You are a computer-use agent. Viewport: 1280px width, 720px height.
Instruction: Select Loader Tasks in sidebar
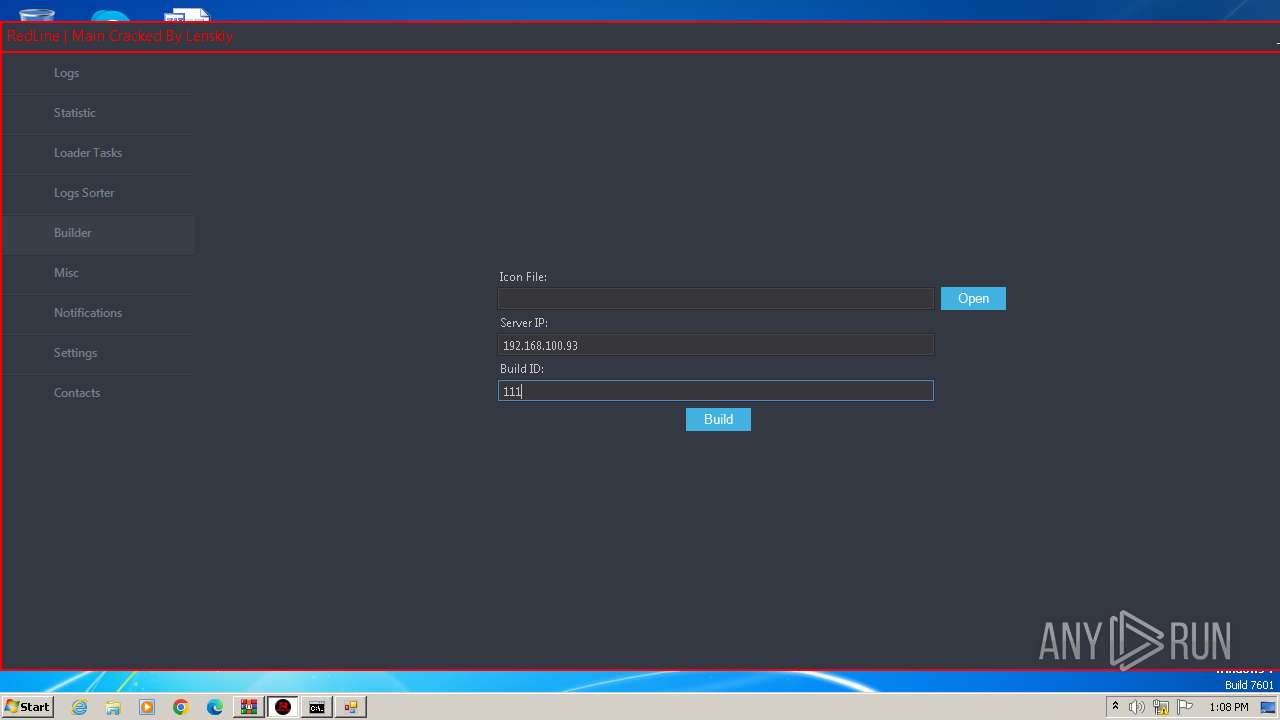point(97,153)
